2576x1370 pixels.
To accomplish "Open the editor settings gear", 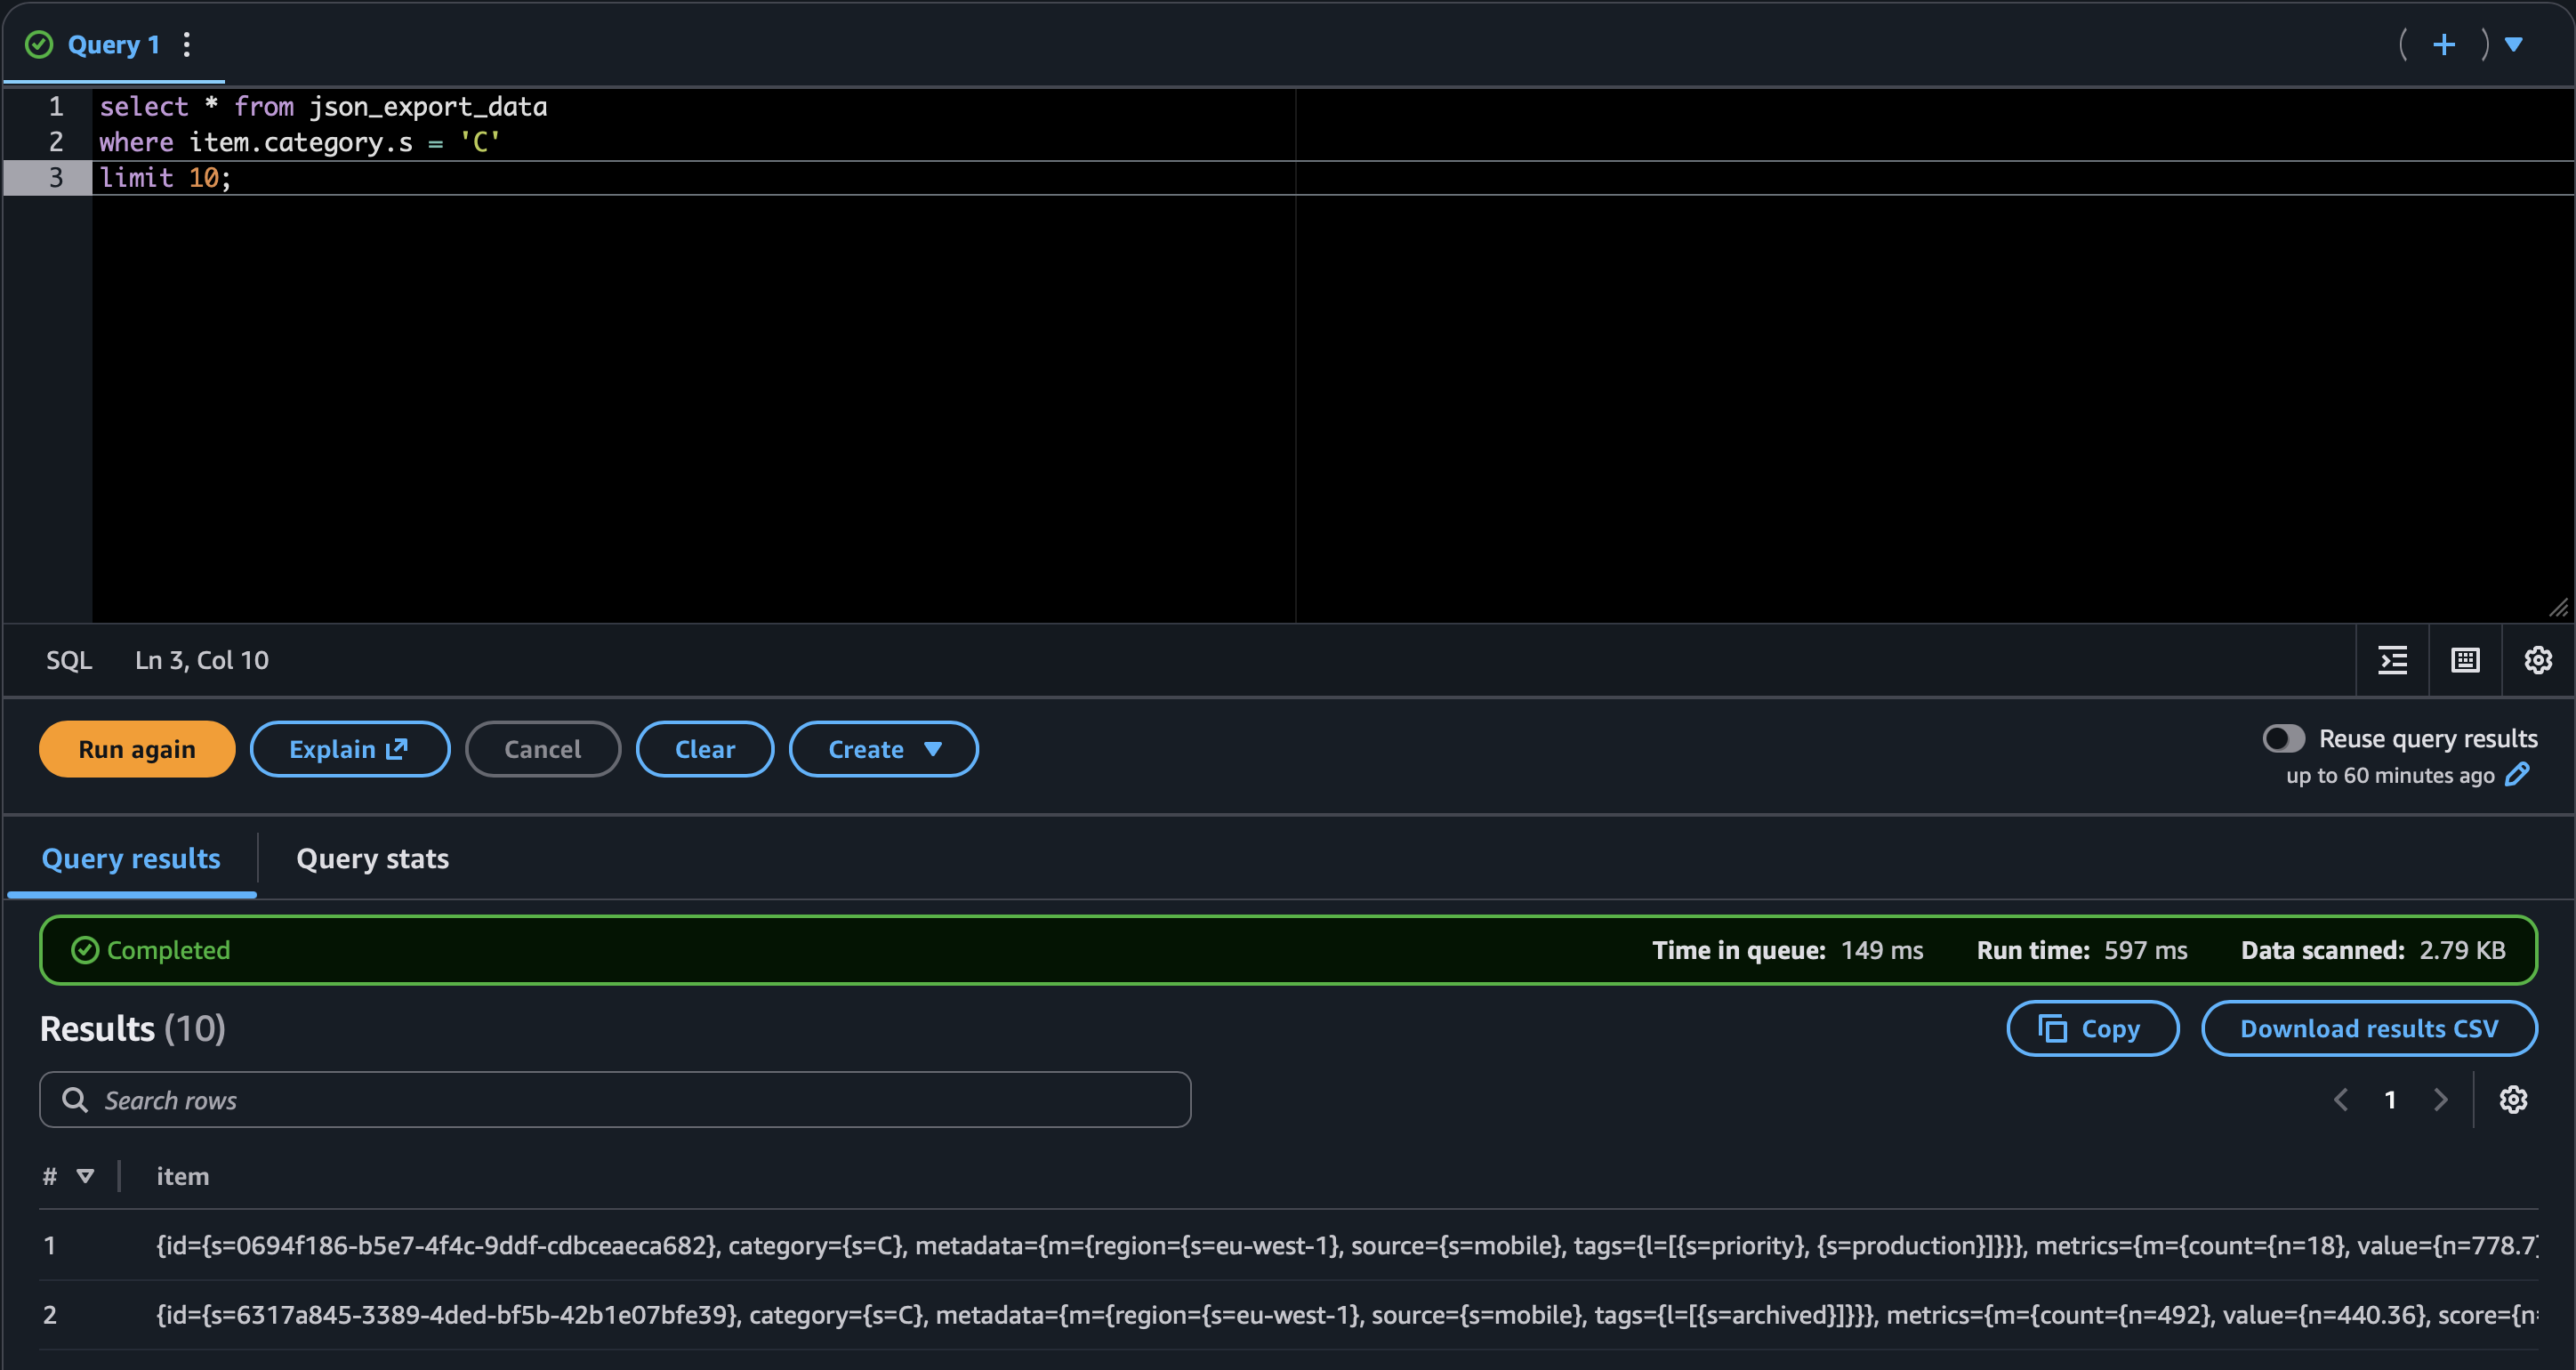I will 2538,660.
